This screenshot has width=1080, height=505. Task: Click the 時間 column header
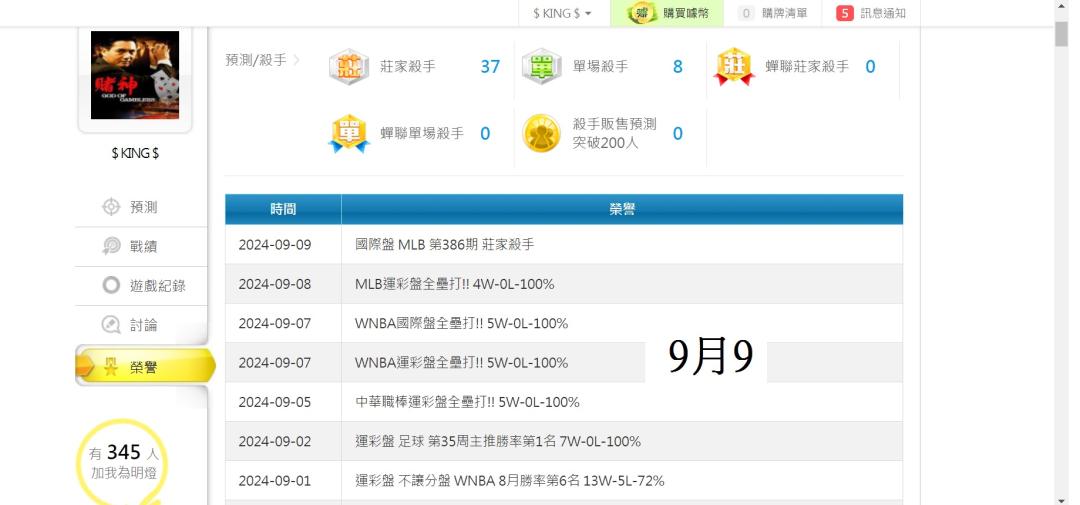pyautogui.click(x=283, y=209)
